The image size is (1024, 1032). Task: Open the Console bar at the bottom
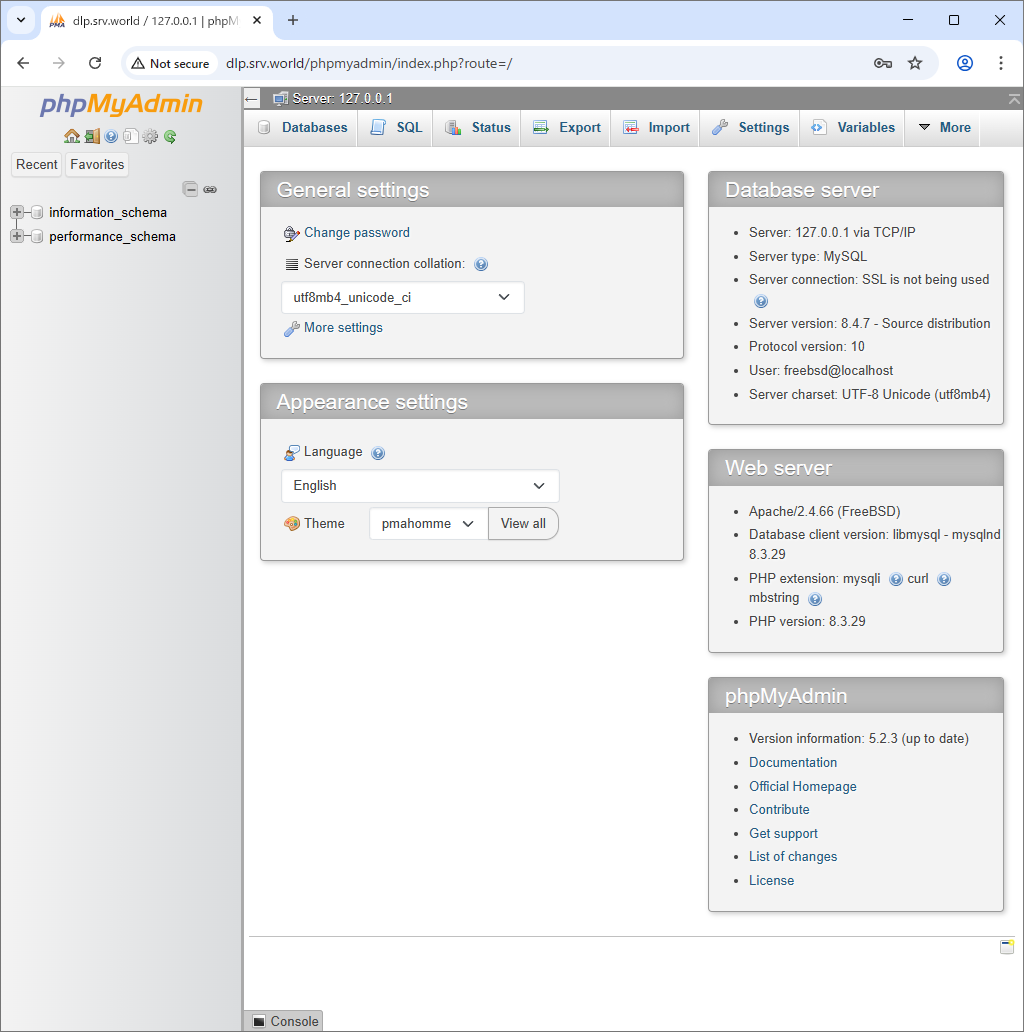click(x=284, y=1021)
